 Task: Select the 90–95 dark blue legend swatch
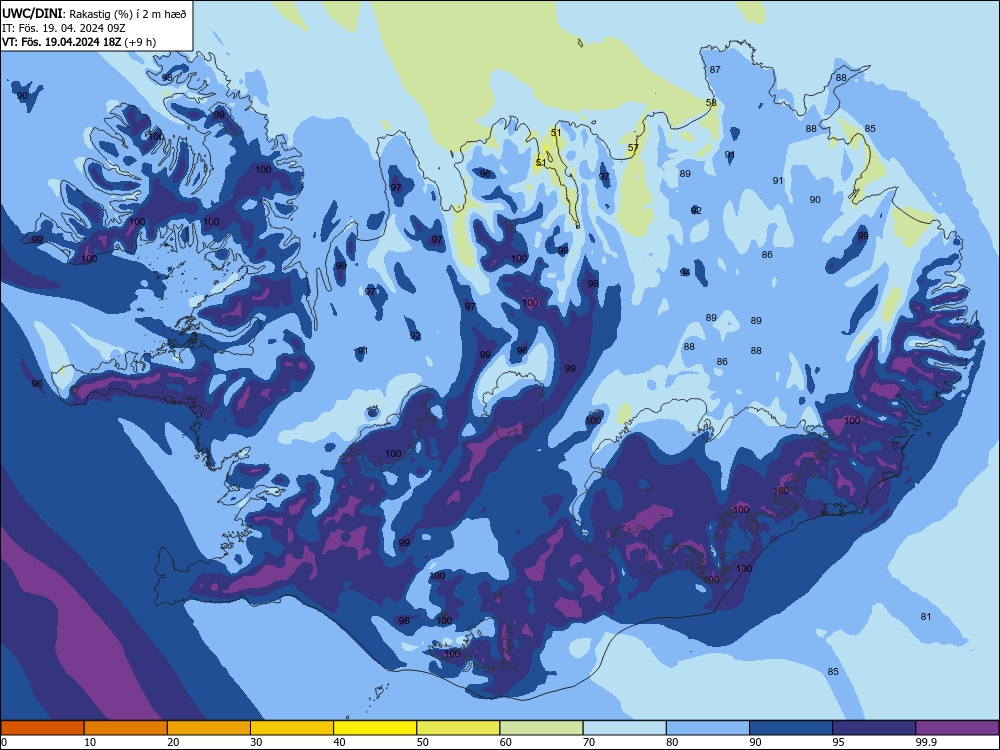[791, 728]
